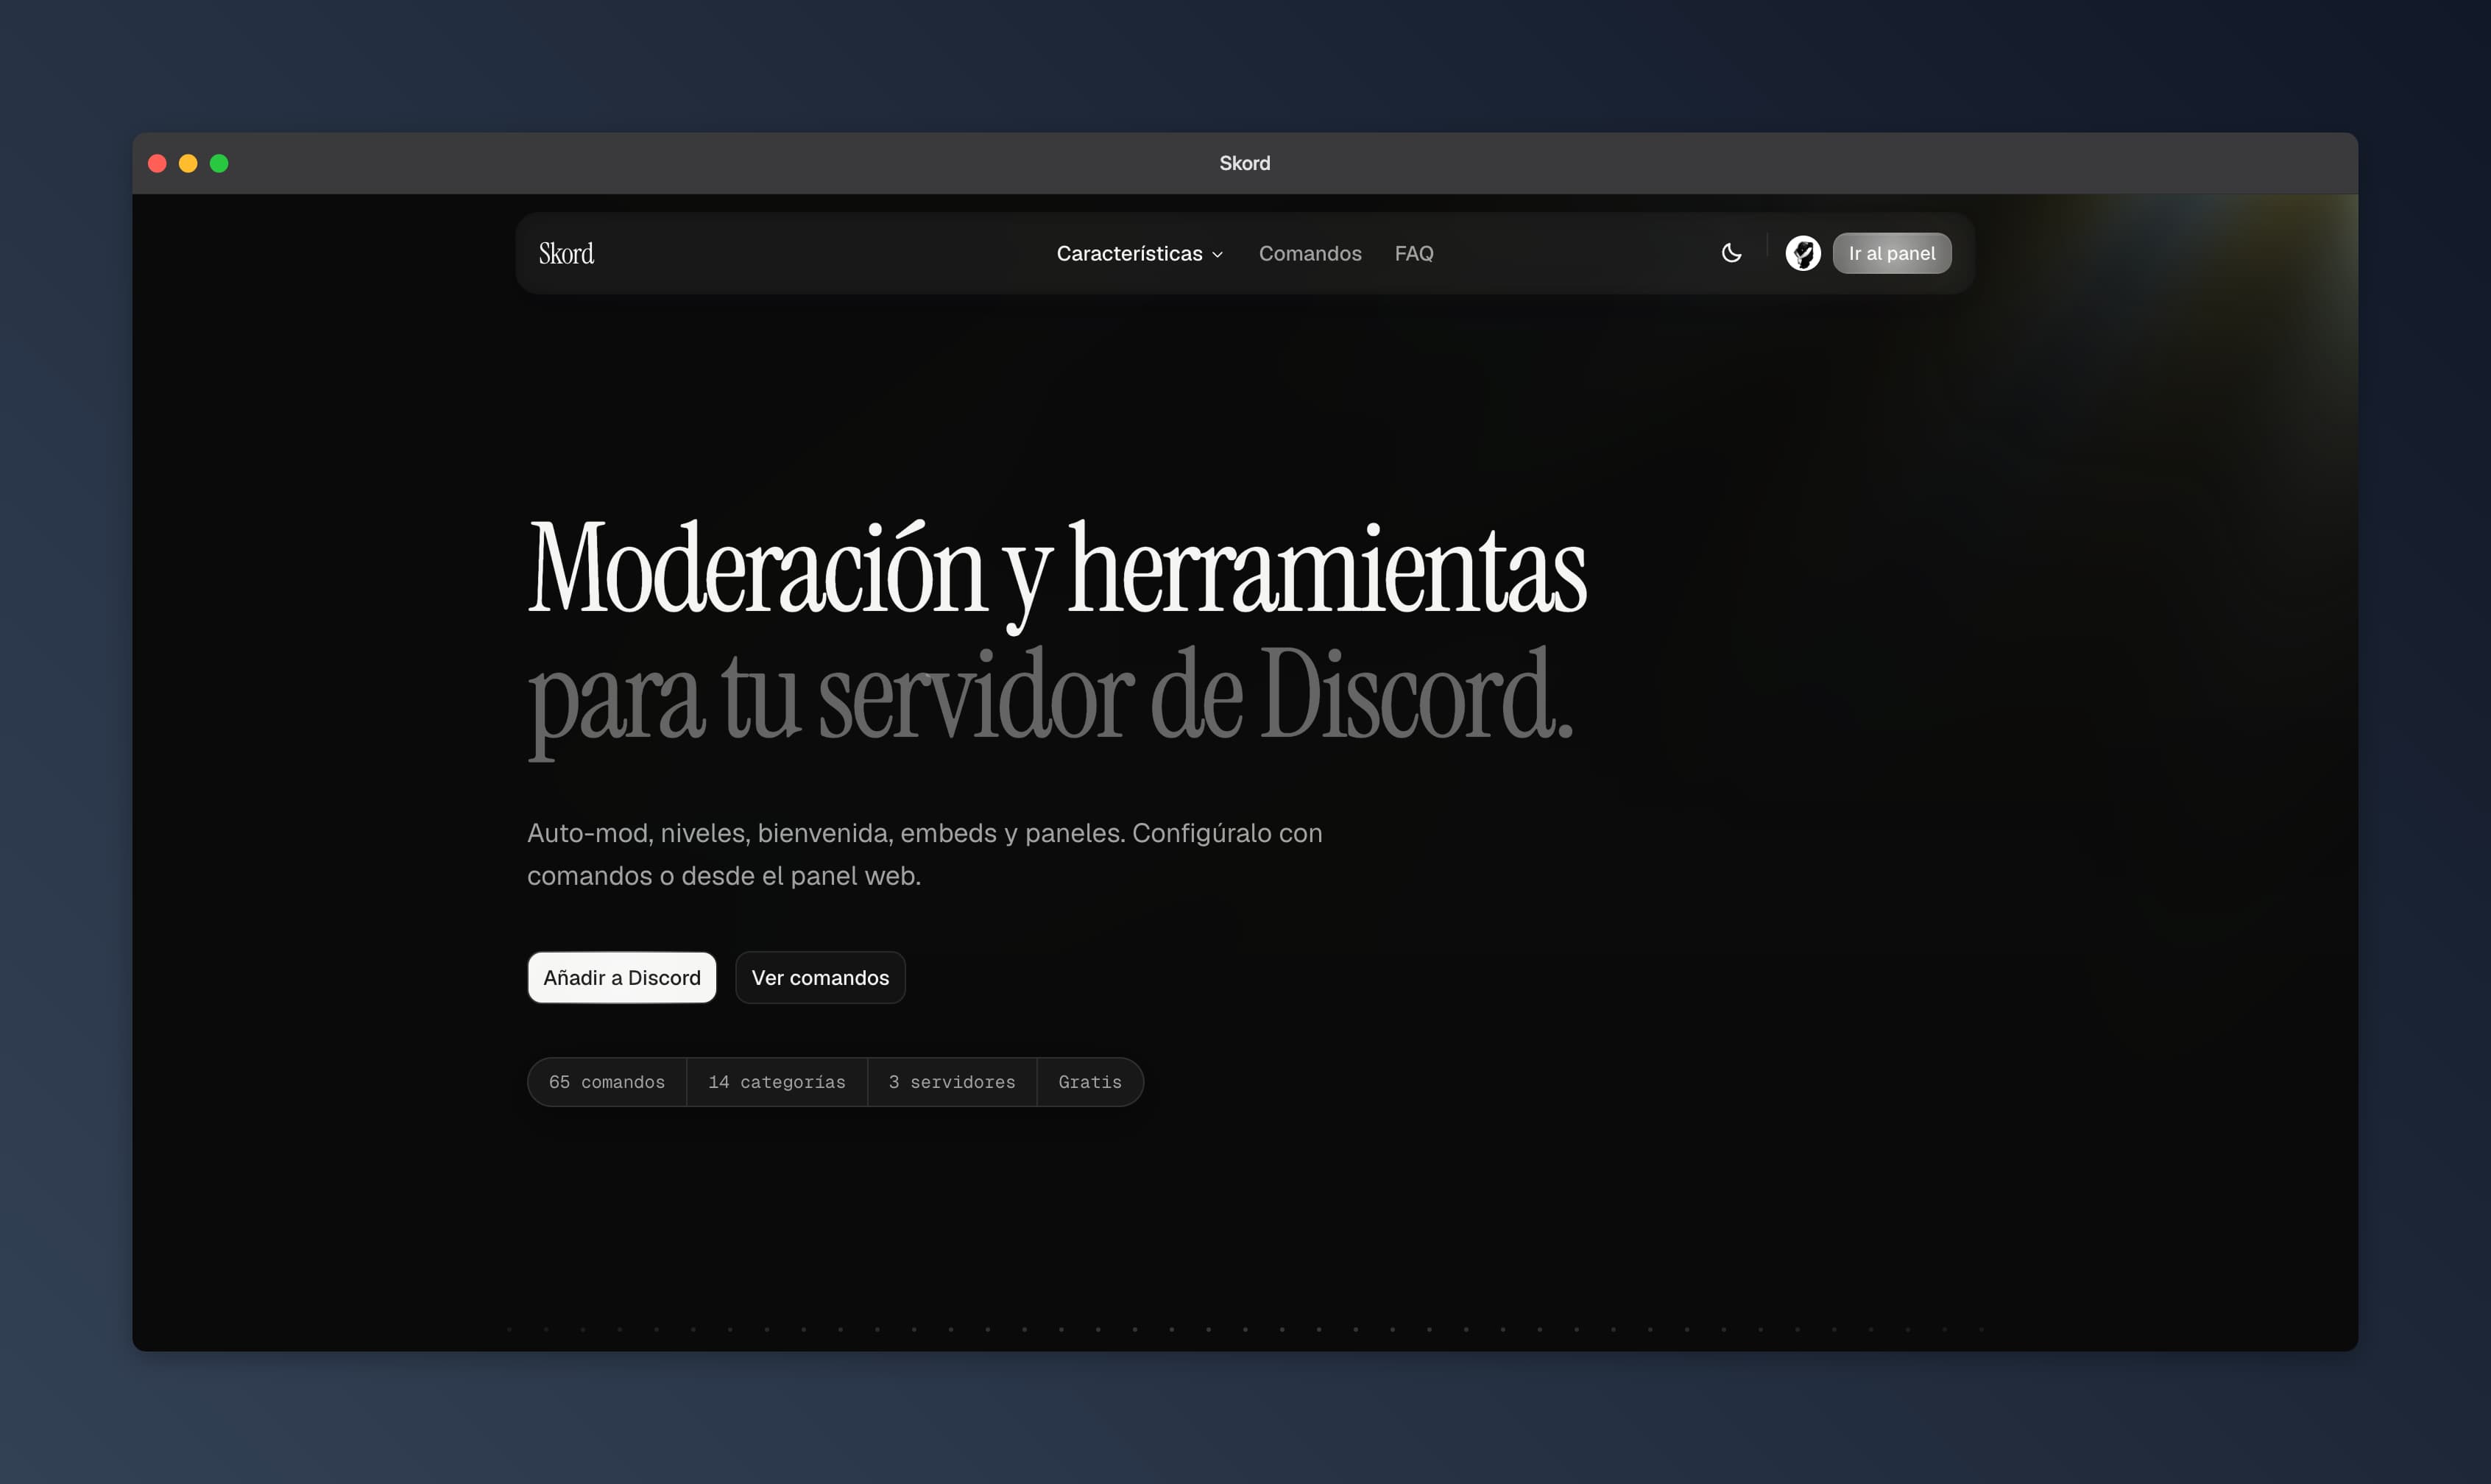2491x1484 pixels.
Task: Click the Skord window title text
Action: tap(1244, 163)
